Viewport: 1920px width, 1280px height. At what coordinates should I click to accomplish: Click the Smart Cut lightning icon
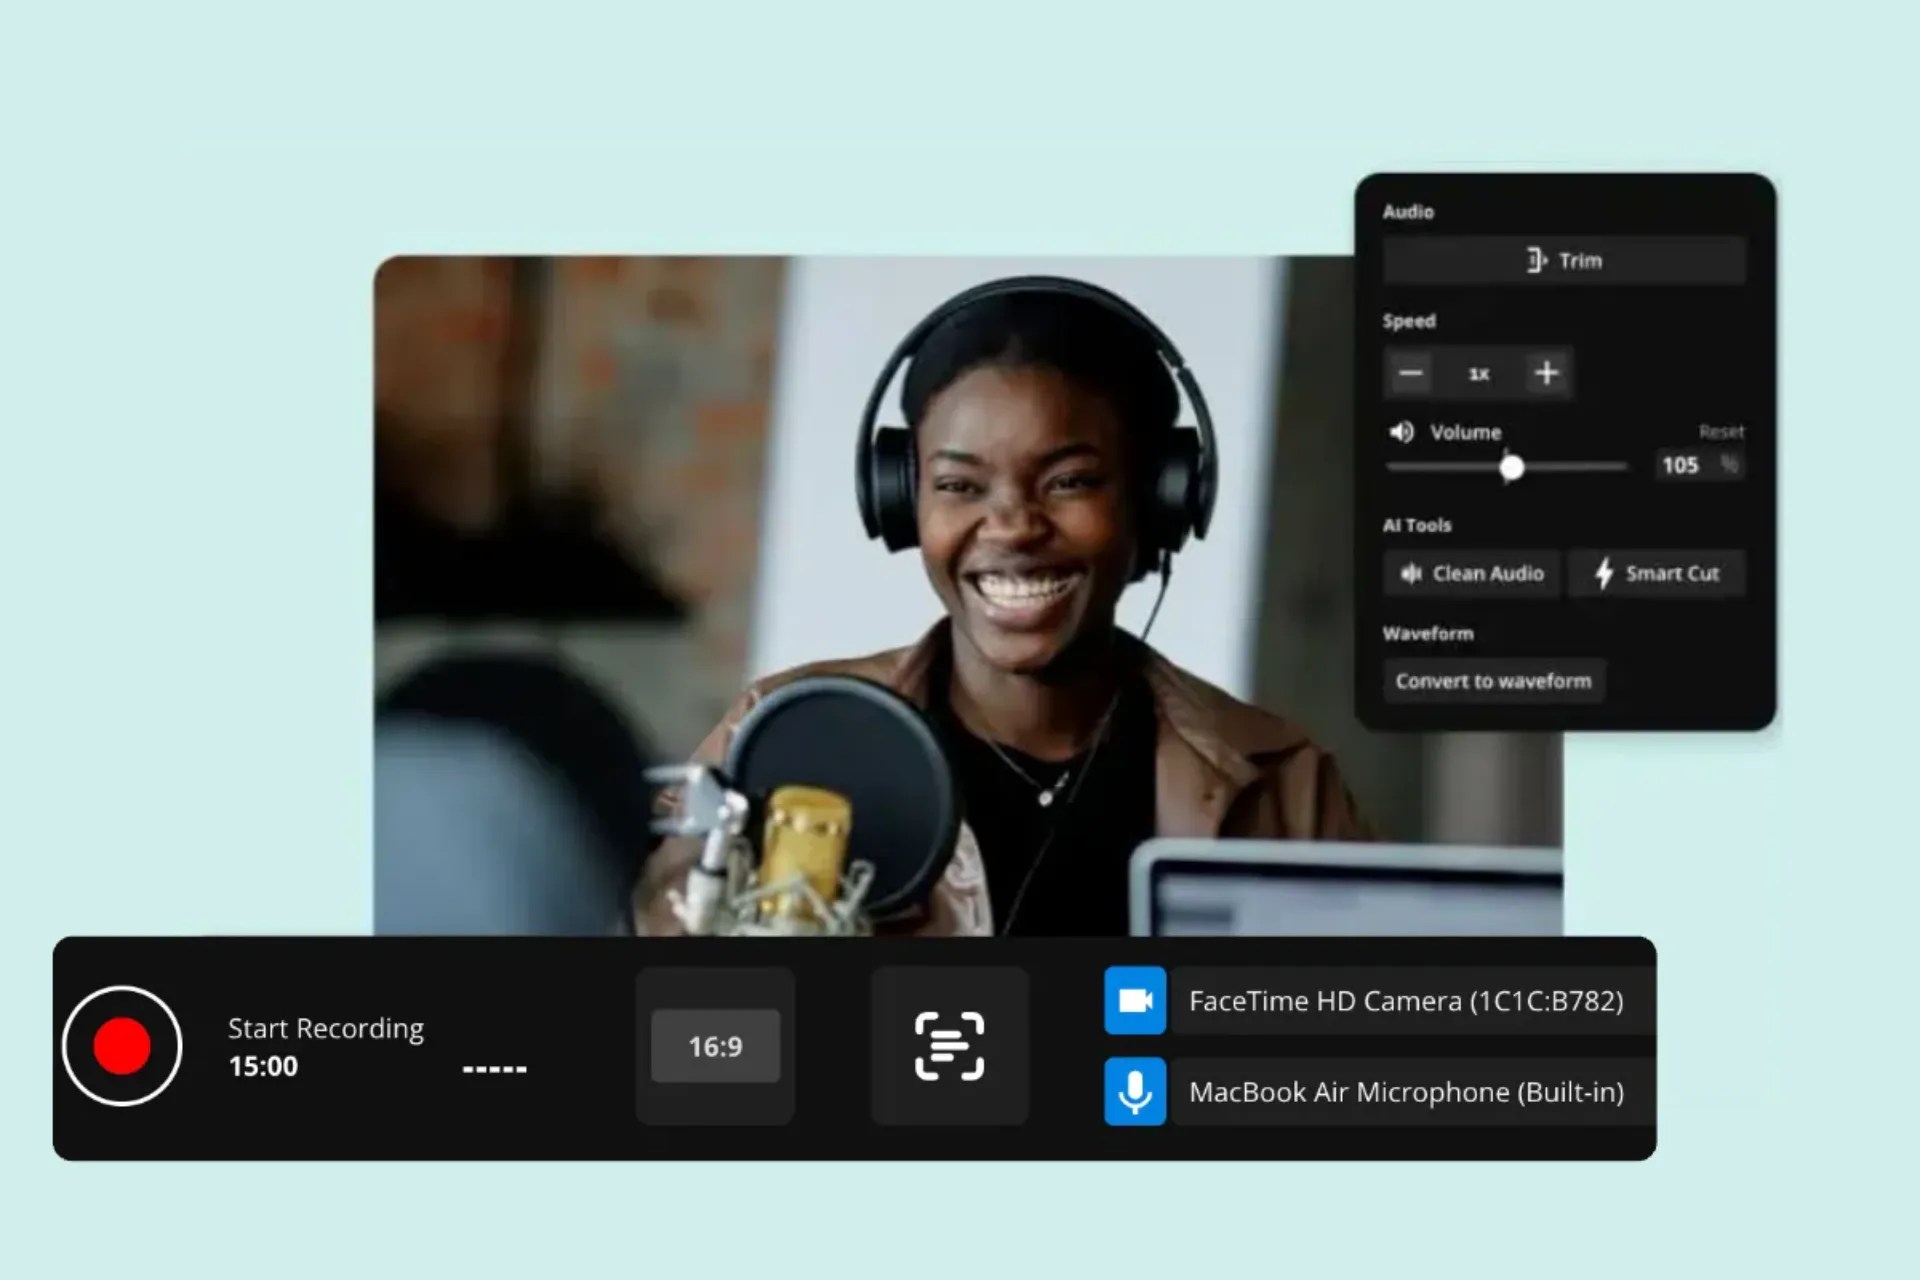(x=1604, y=573)
